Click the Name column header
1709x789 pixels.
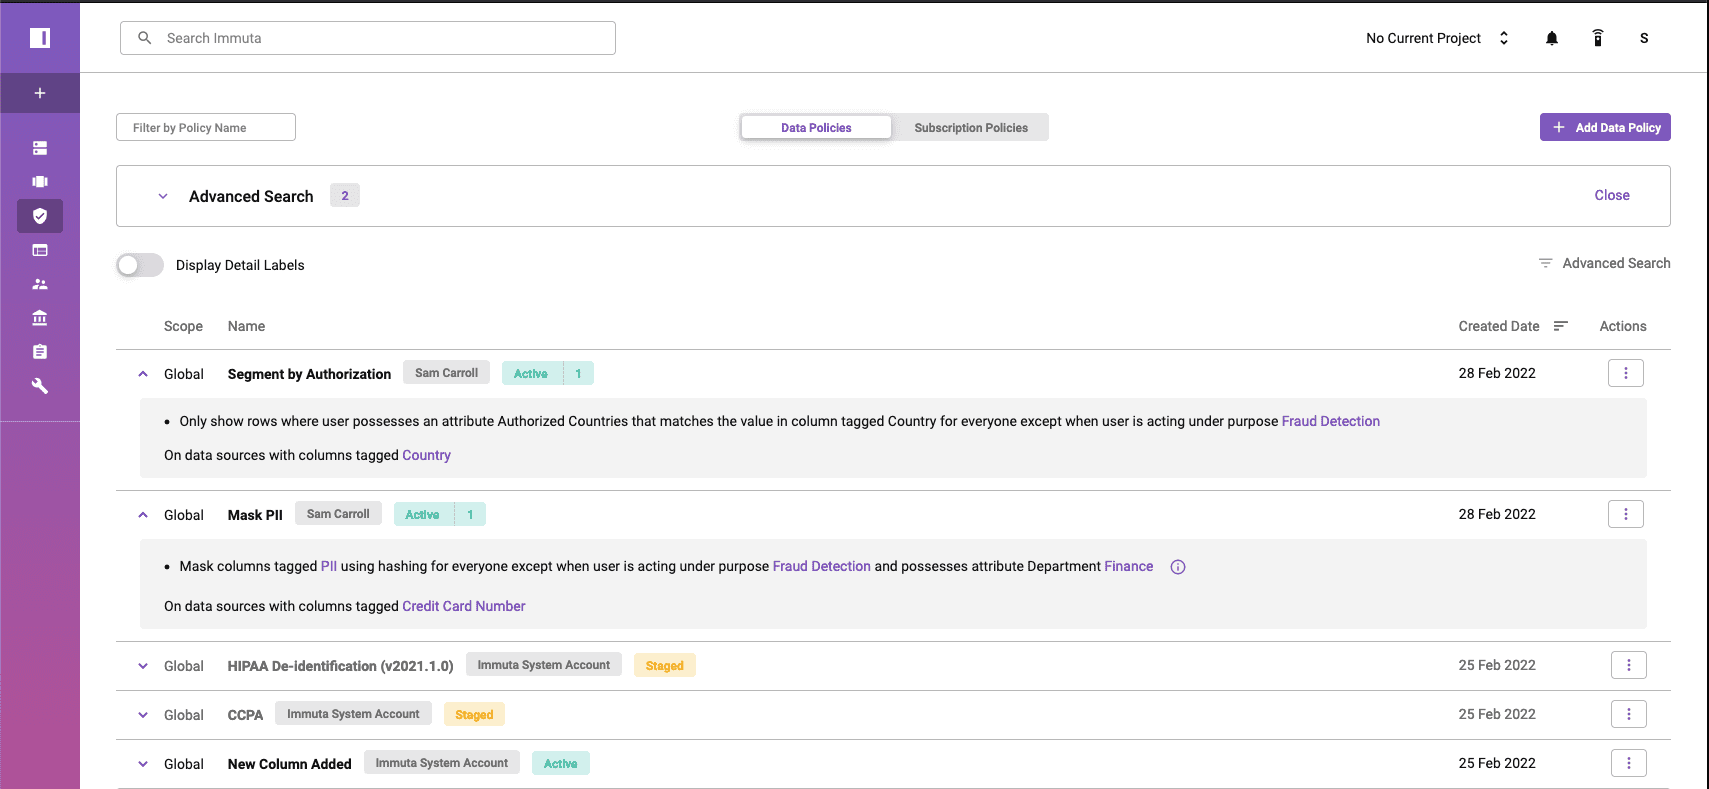coord(246,326)
